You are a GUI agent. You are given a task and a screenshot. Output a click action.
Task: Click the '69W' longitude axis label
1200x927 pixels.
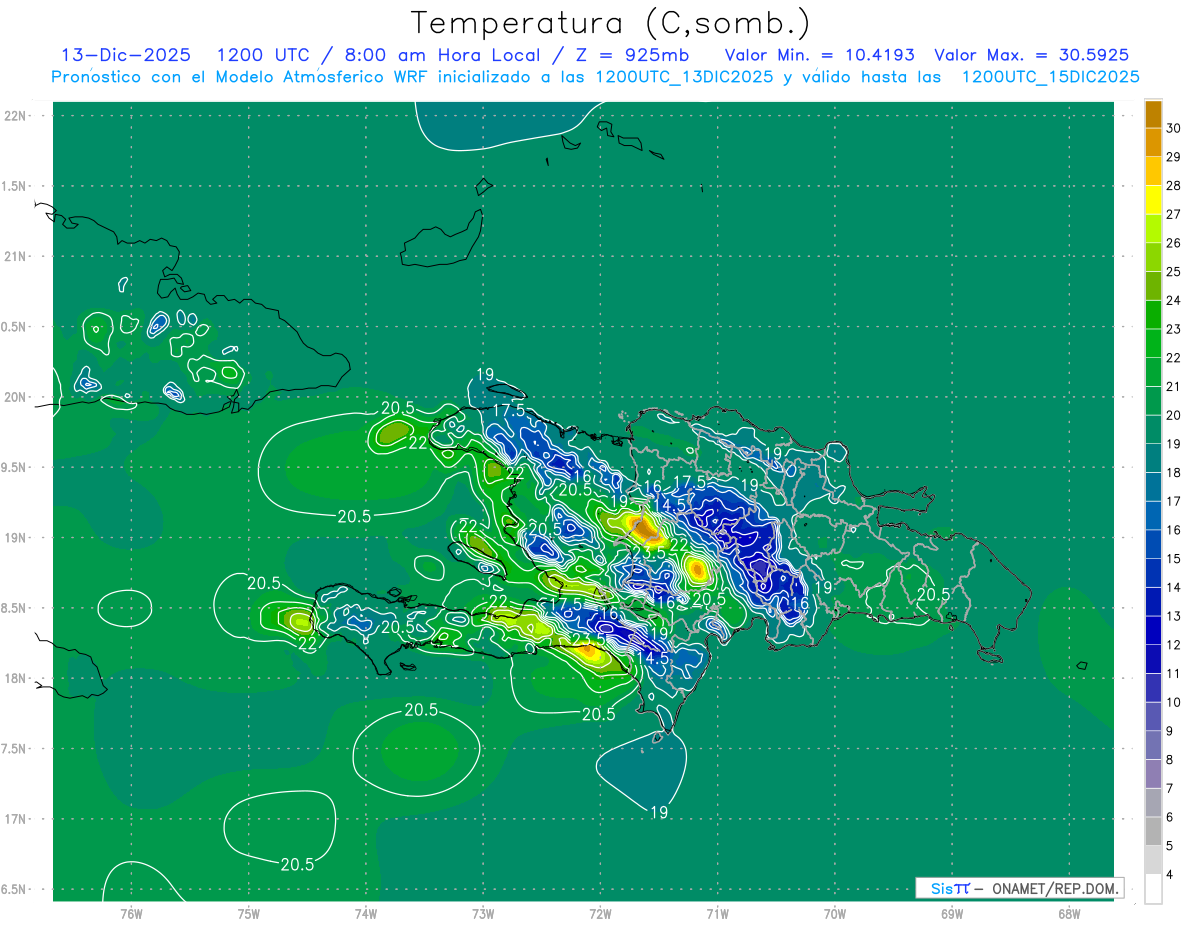pos(952,914)
